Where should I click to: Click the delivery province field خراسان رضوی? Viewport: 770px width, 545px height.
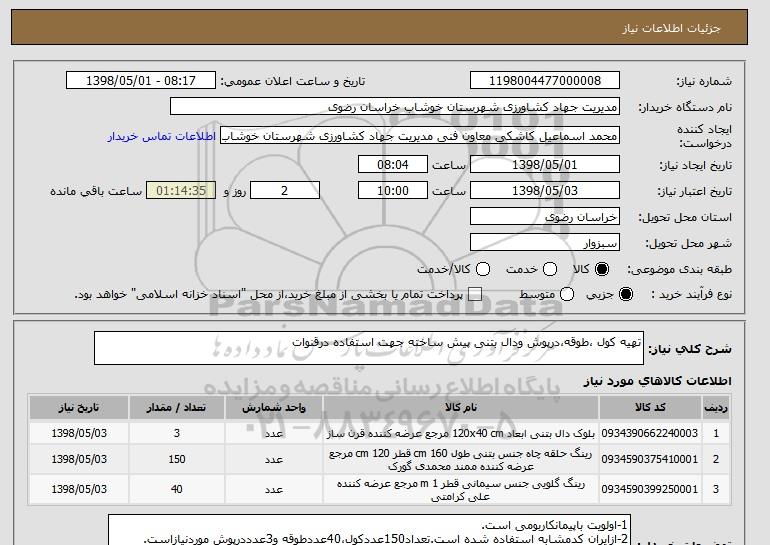[x=545, y=217]
